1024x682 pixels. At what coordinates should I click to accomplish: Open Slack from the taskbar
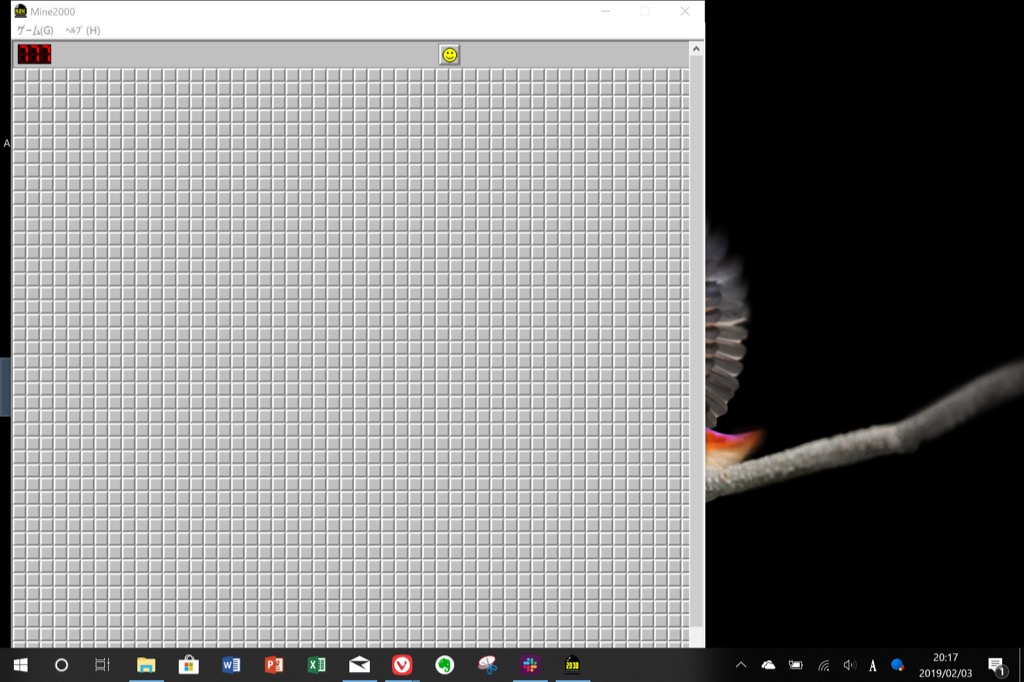pyautogui.click(x=530, y=665)
